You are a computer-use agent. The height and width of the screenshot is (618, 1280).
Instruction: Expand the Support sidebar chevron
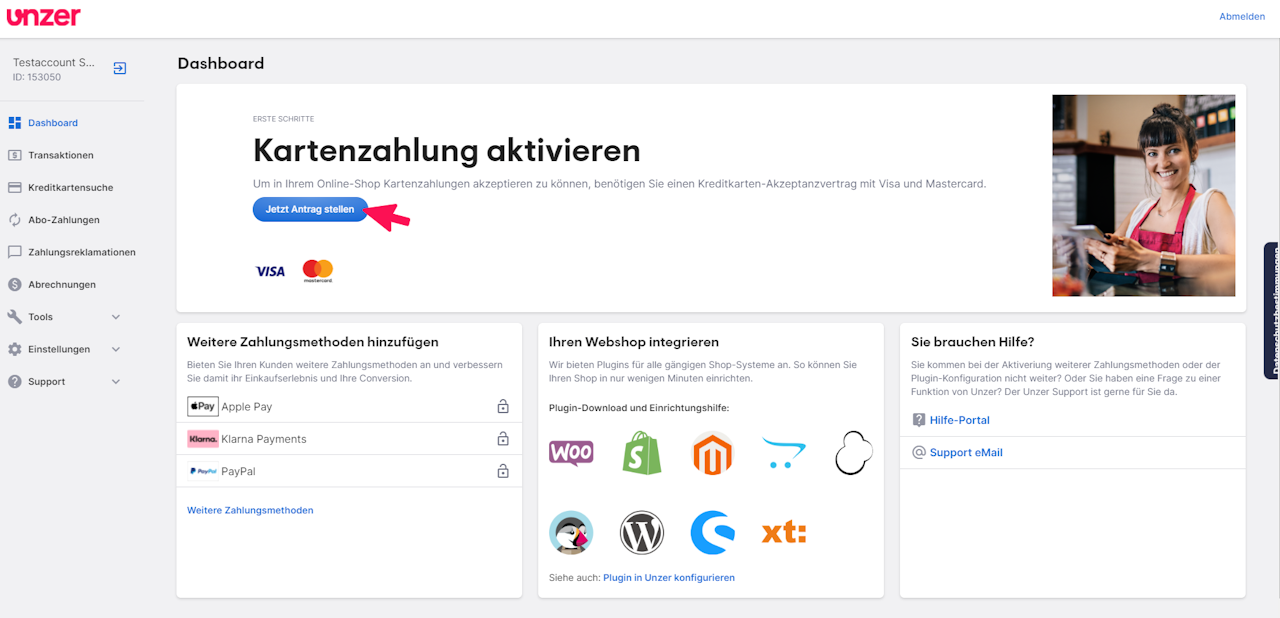click(x=116, y=382)
